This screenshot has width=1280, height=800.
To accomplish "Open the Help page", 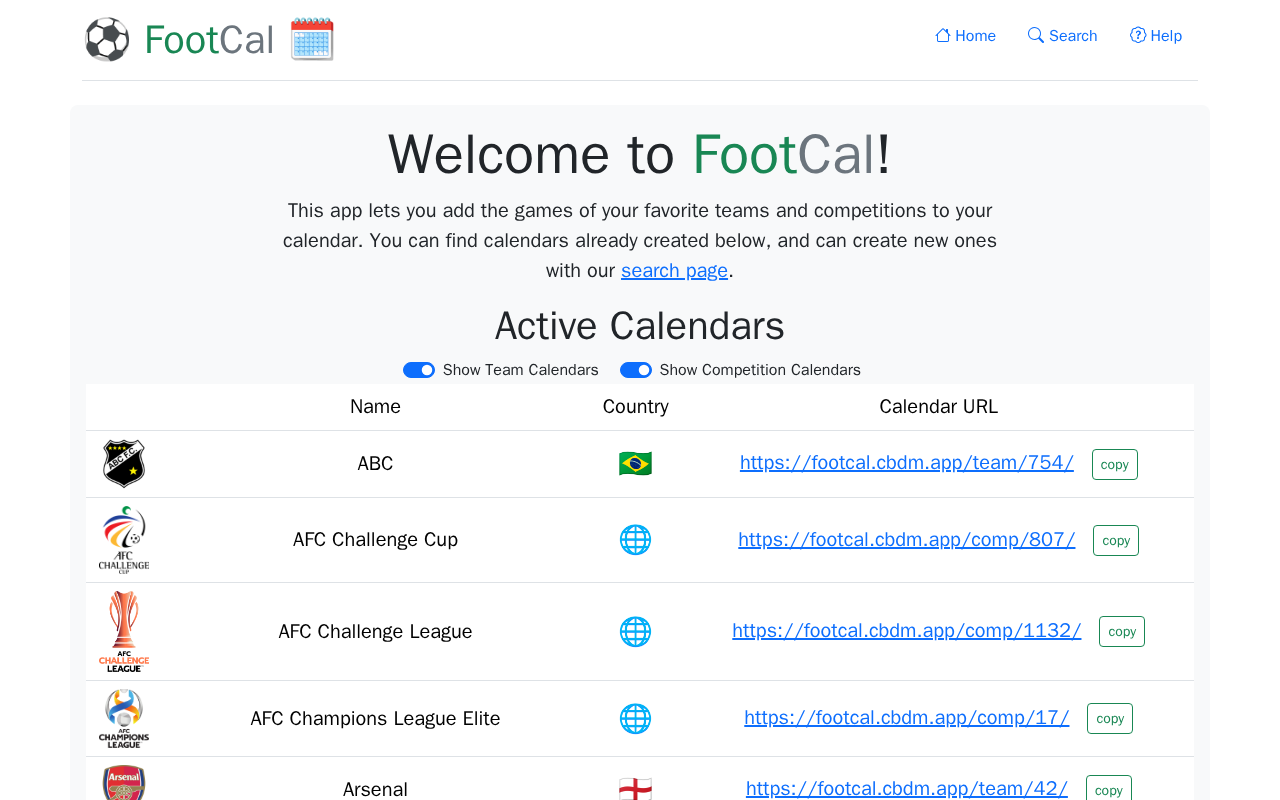I will coord(1156,36).
